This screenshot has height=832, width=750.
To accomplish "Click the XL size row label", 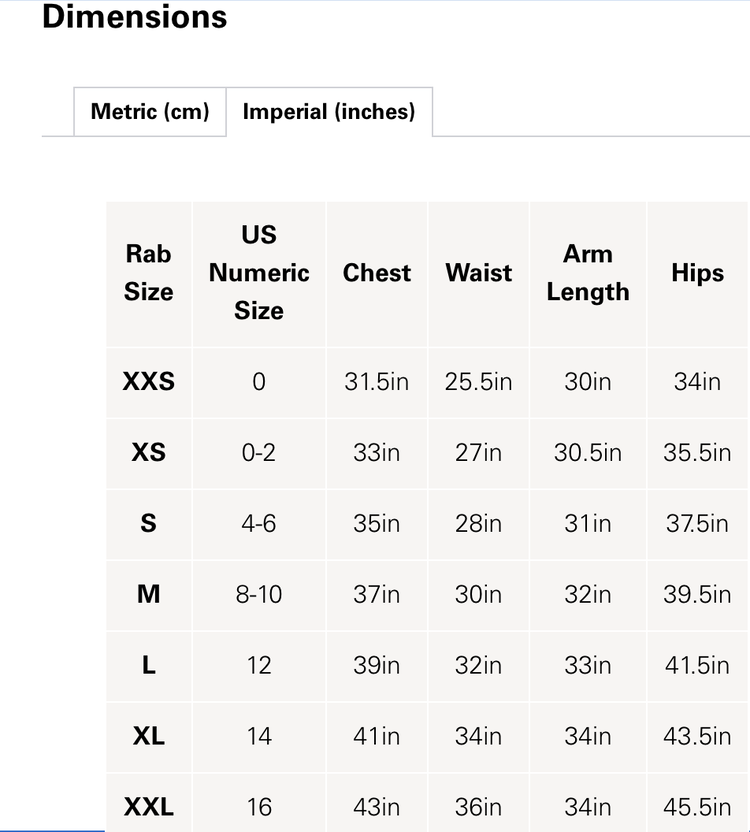I will click(x=148, y=736).
